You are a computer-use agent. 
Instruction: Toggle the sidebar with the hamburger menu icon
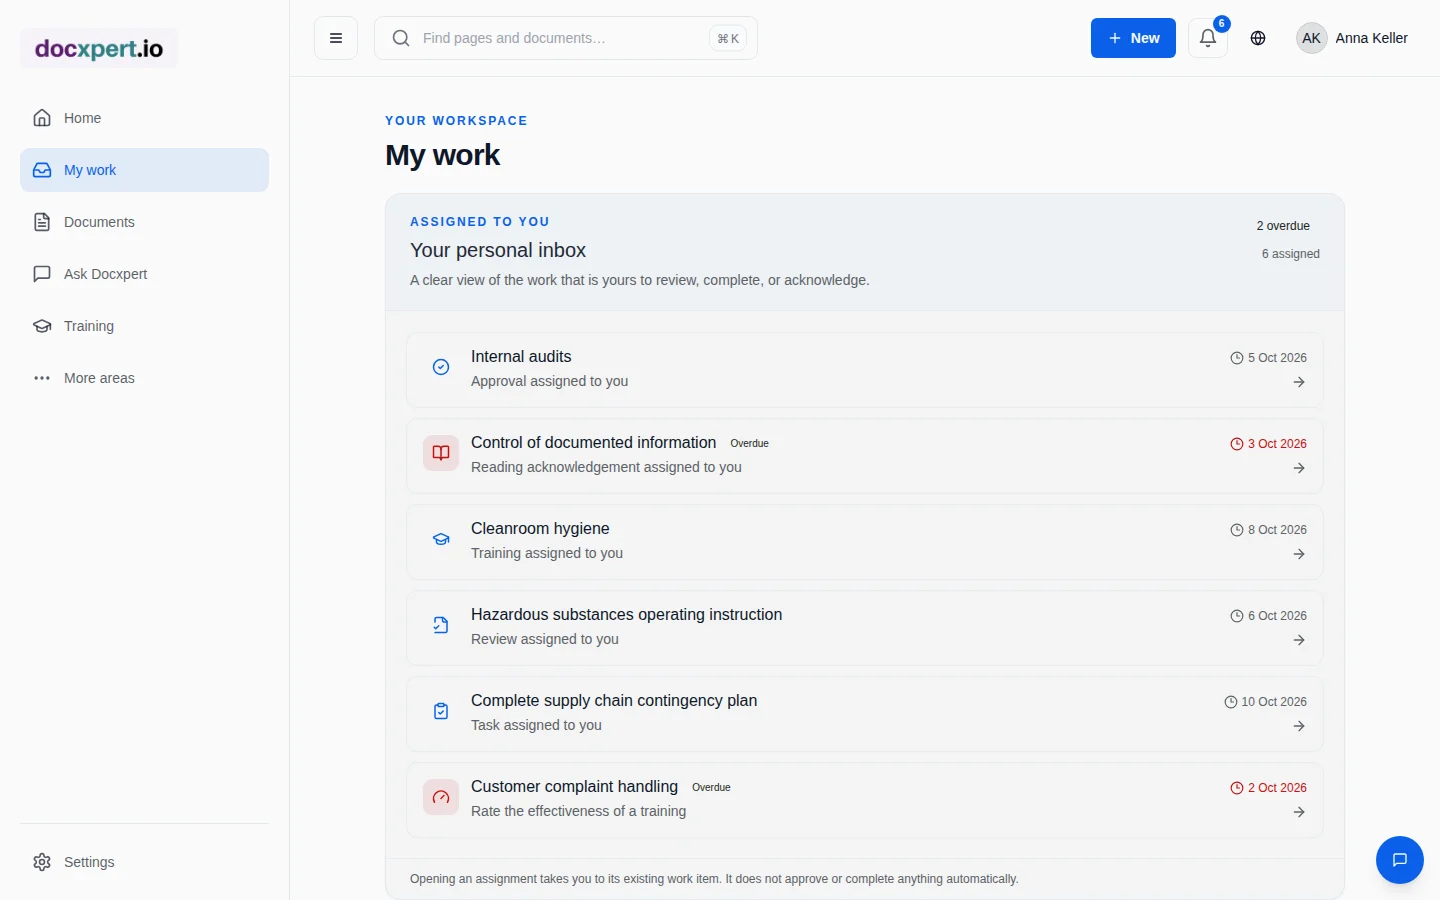tap(336, 38)
